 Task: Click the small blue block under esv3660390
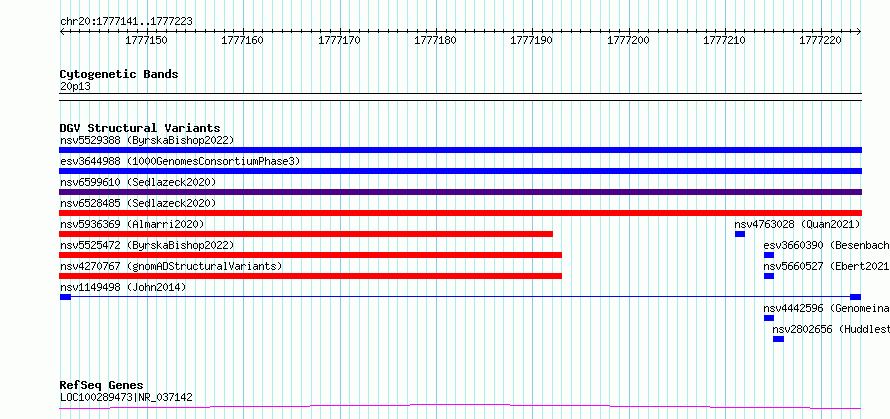coord(769,255)
